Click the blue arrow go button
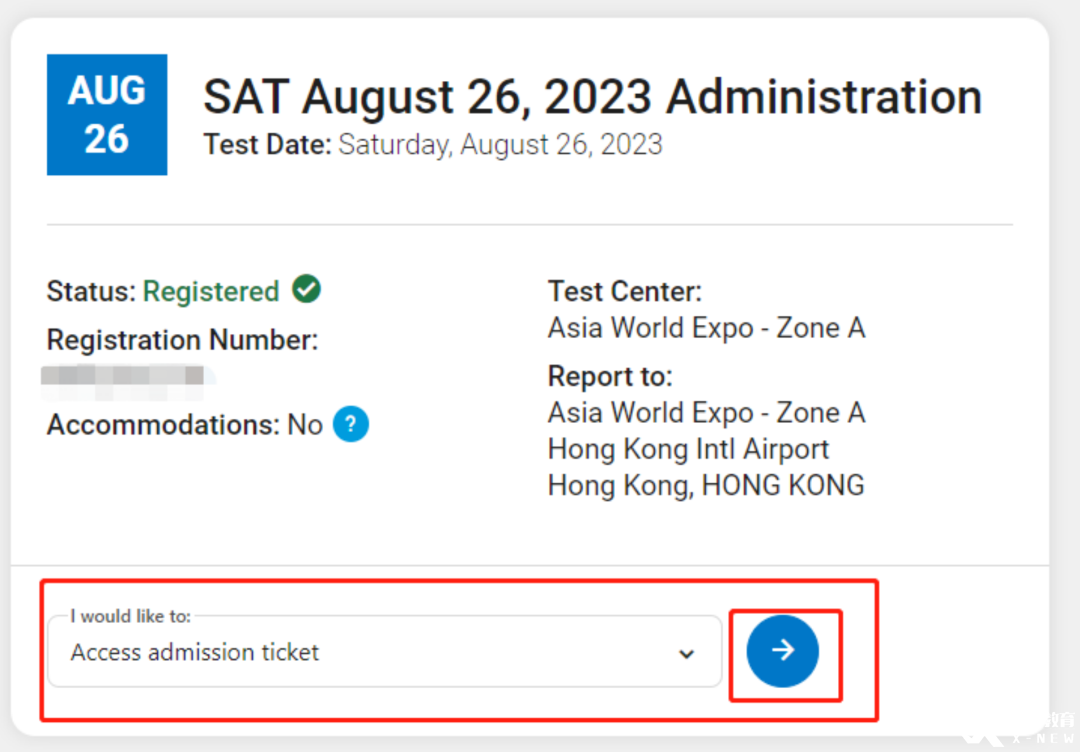Screen dimensions: 1080x752 782,651
